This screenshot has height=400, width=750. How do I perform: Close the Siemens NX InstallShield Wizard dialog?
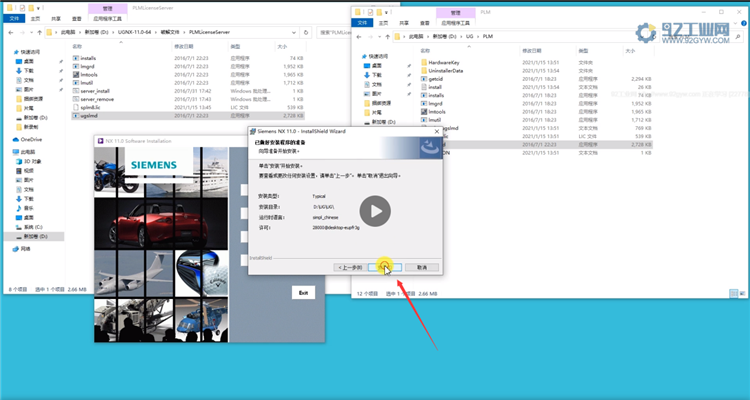point(436,131)
